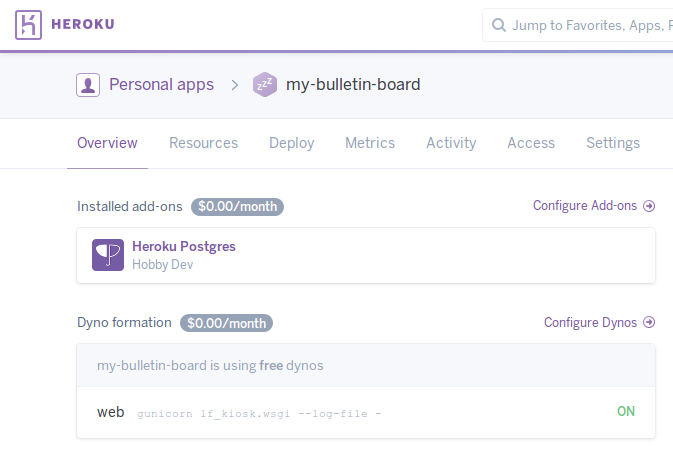The image size is (673, 450).
Task: Click the Personal apps user icon
Action: pos(88,85)
